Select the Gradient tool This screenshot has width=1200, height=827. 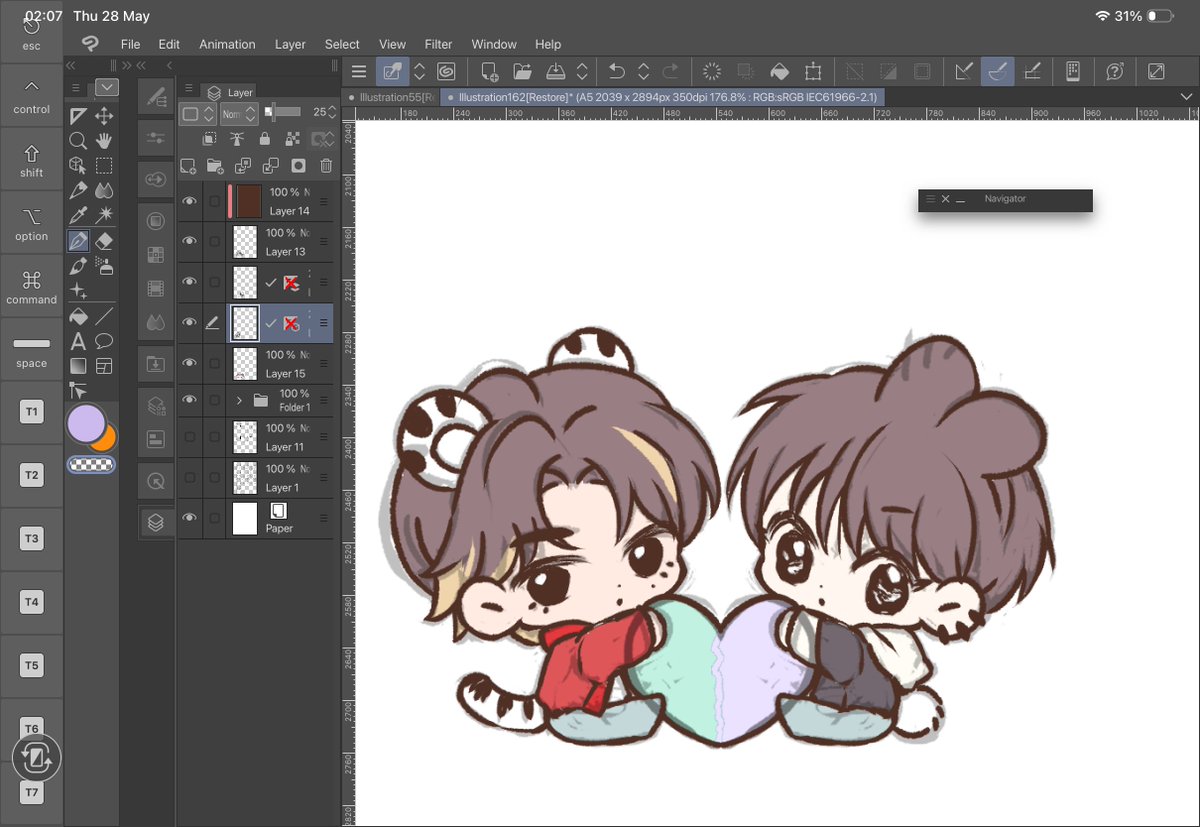pos(78,366)
